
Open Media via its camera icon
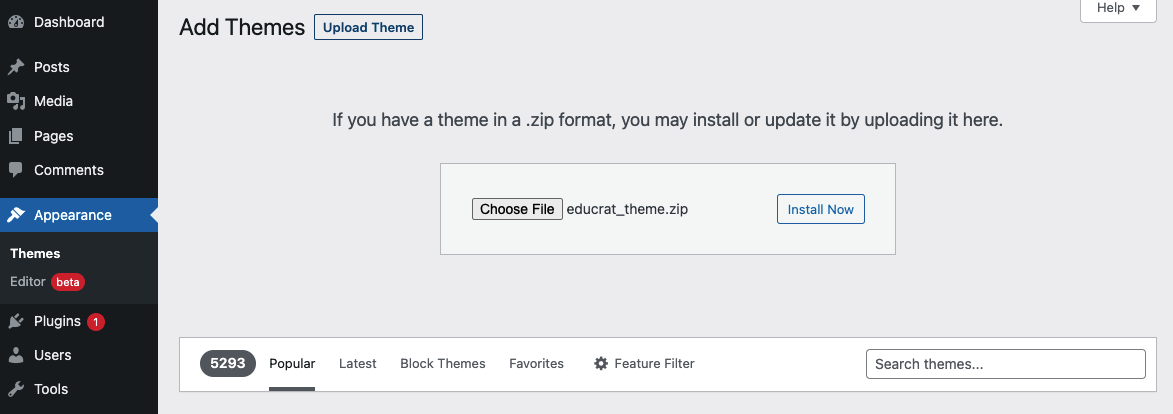tap(16, 101)
